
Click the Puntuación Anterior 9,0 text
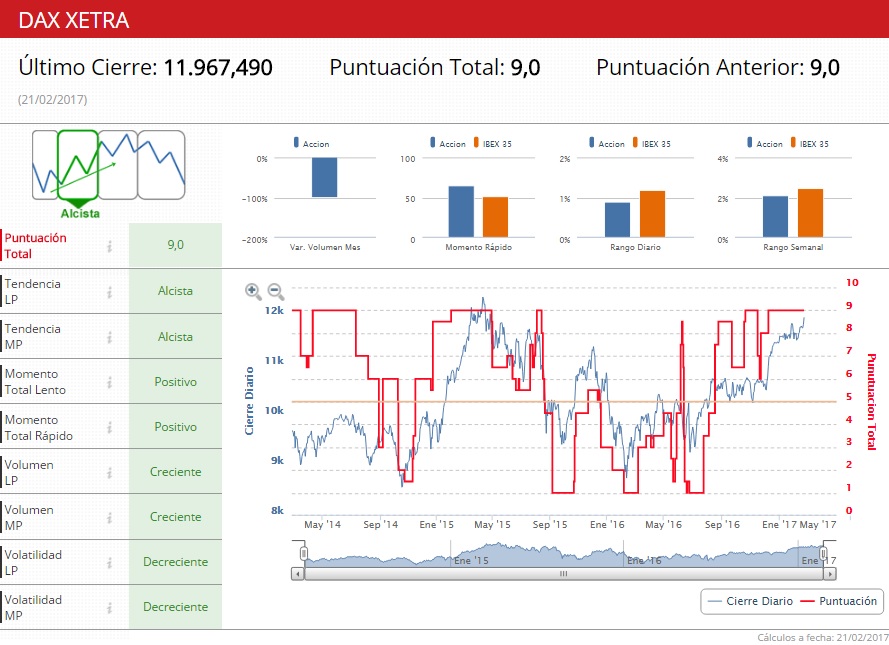tap(718, 67)
